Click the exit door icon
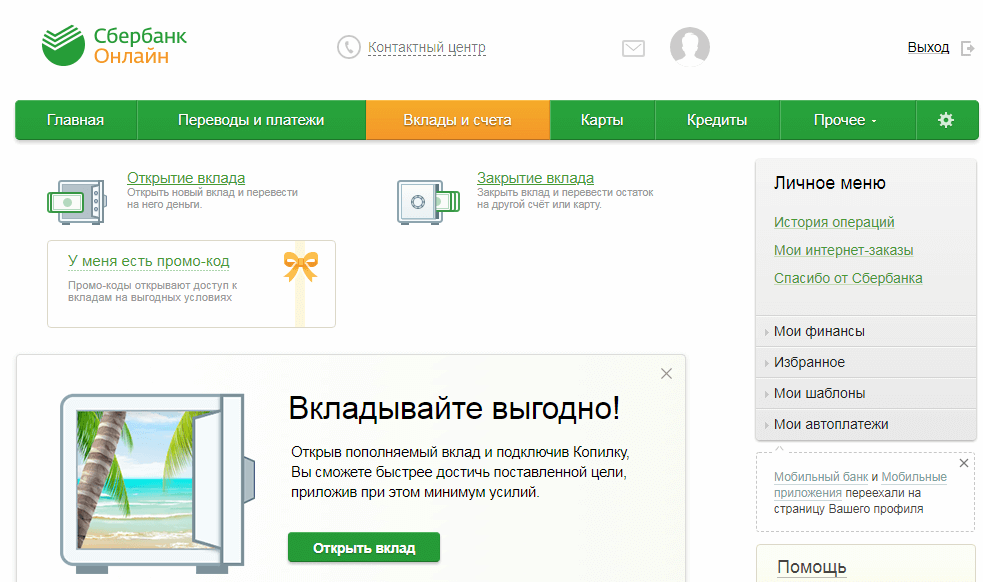 pos(967,48)
